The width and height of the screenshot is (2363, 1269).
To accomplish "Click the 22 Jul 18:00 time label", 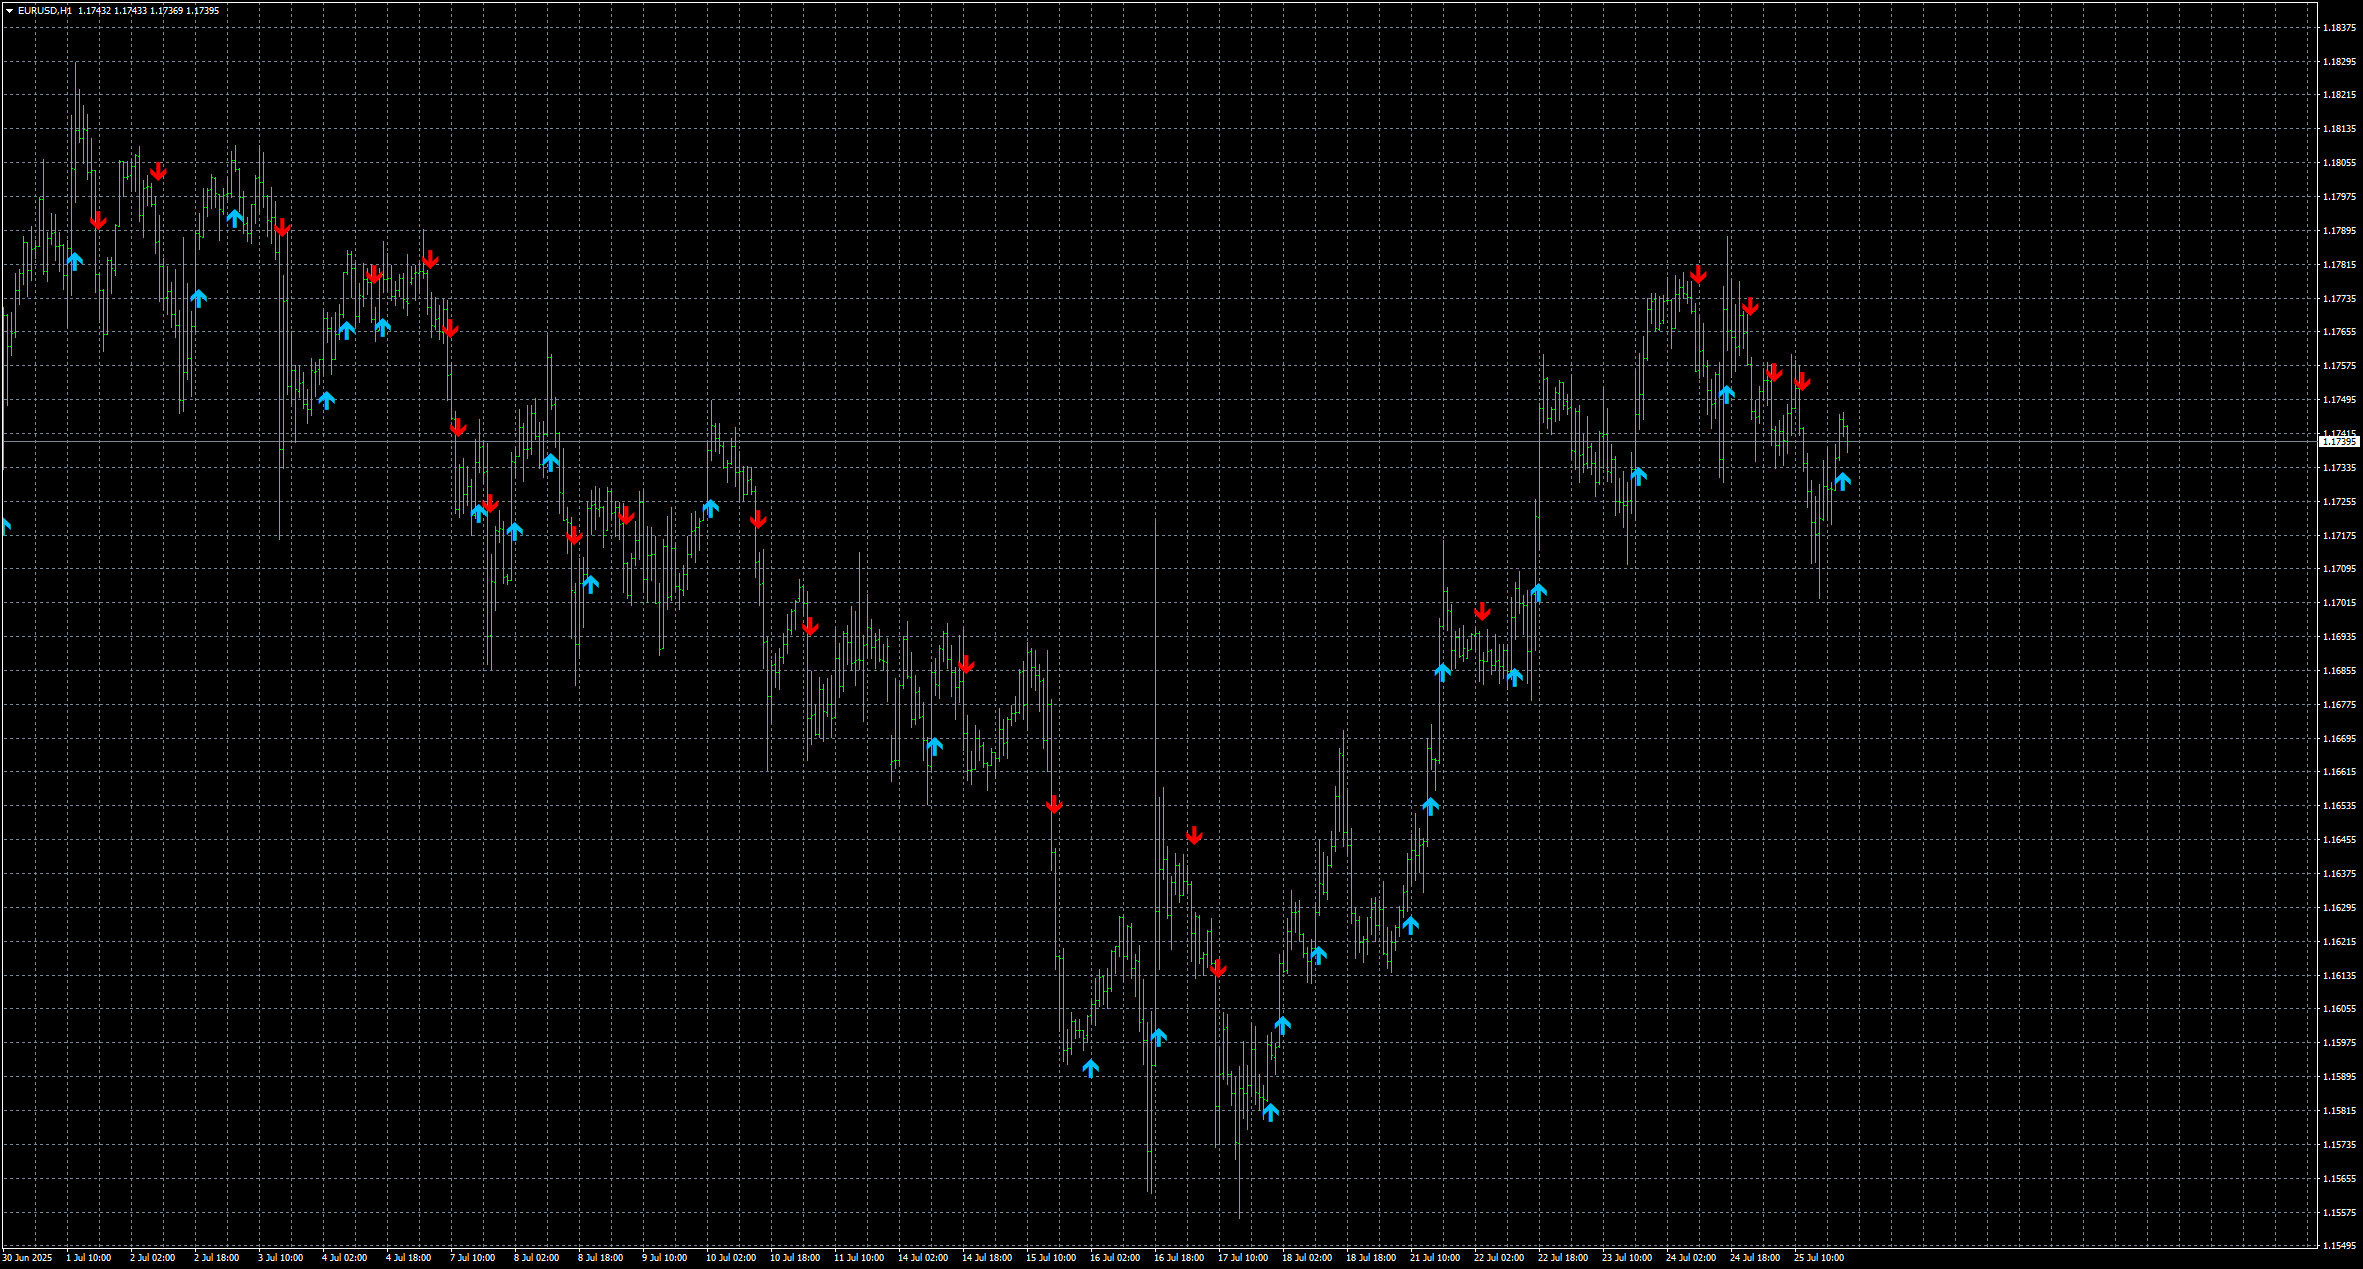I will (x=1563, y=1258).
